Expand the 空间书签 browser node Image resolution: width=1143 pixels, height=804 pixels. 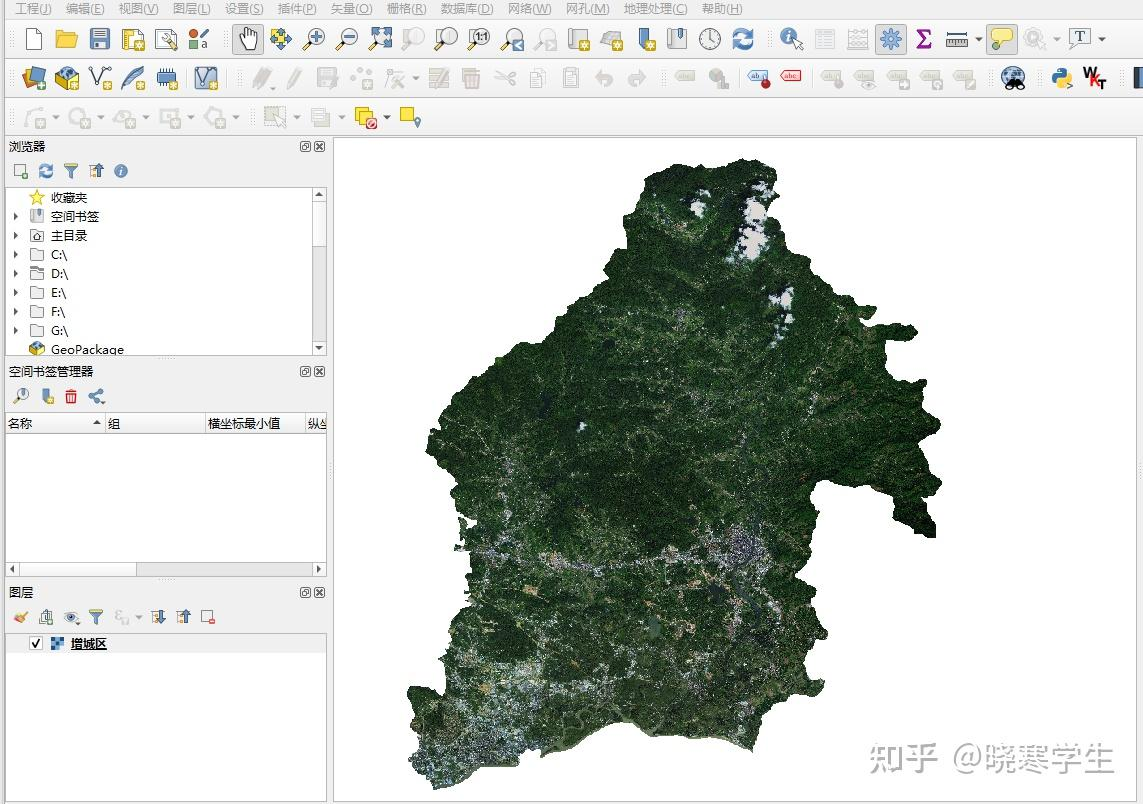tap(16, 216)
